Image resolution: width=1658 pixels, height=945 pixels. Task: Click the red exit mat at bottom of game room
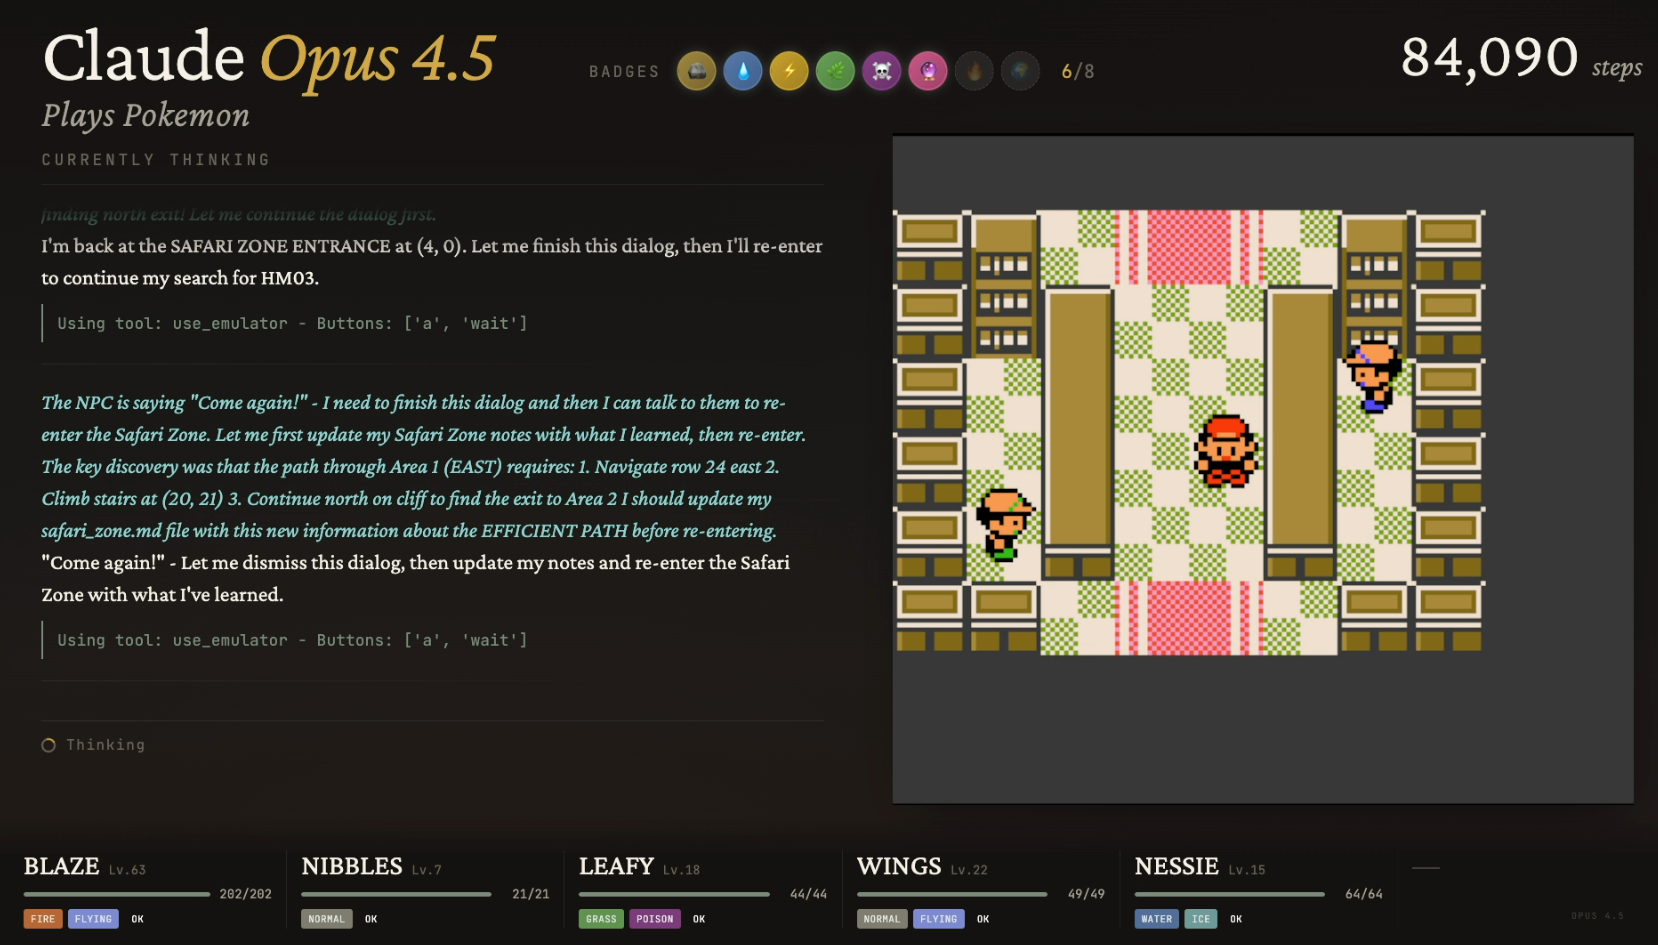click(1189, 618)
